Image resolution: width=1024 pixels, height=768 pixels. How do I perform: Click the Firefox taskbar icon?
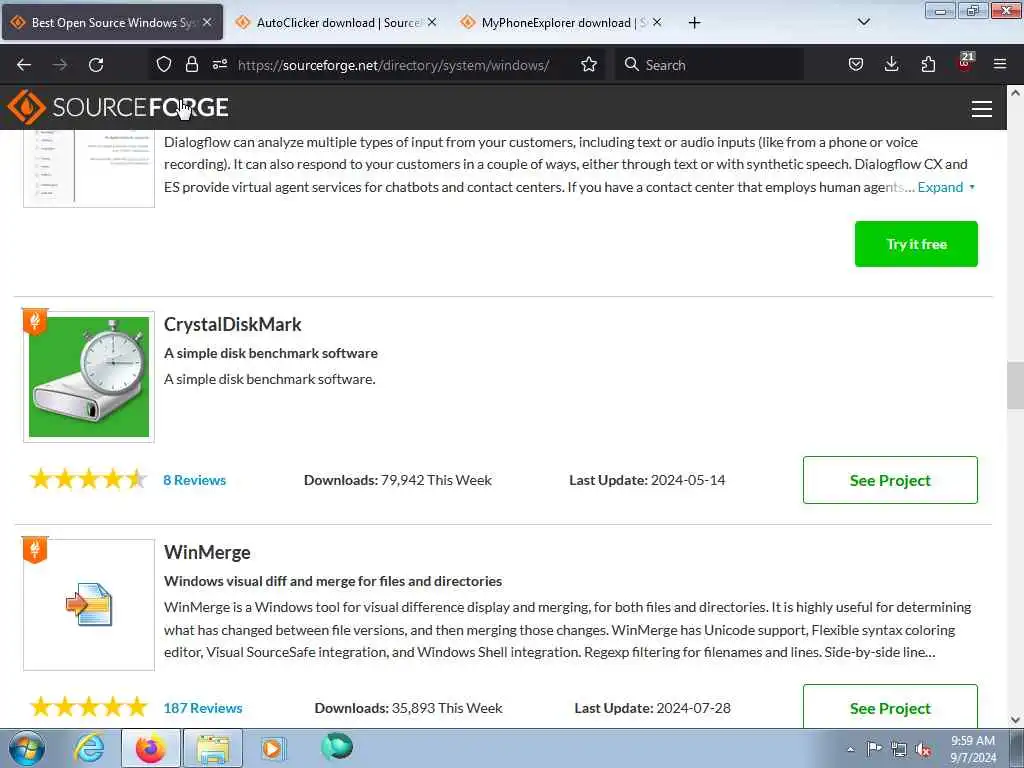click(151, 748)
